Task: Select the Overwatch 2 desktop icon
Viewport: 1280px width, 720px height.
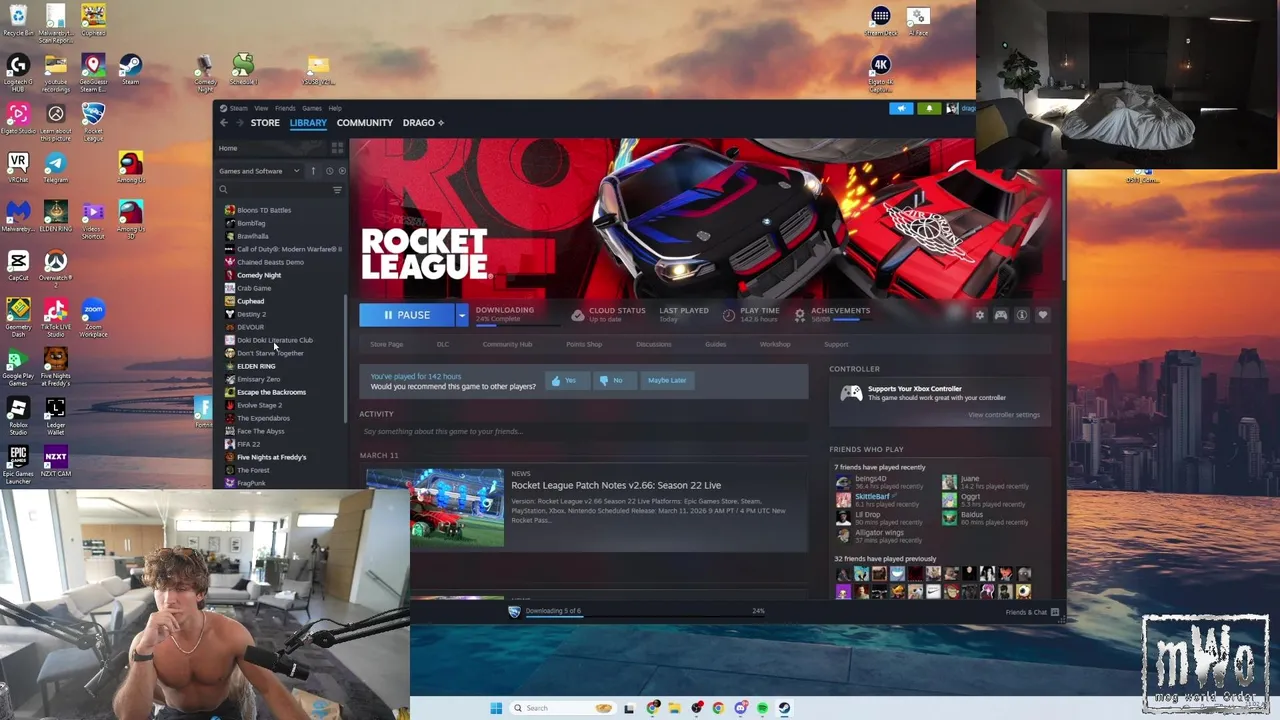Action: click(55, 267)
